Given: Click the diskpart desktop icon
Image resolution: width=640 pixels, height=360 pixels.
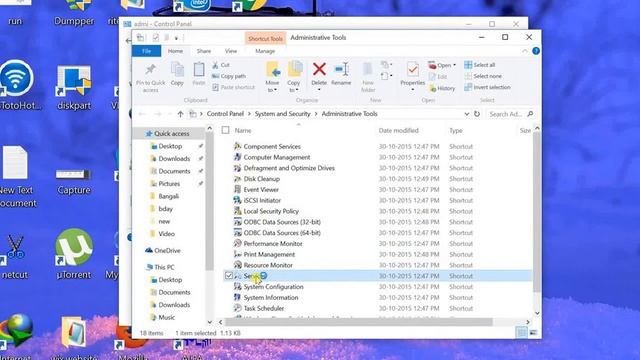Looking at the screenshot, I should point(74,81).
